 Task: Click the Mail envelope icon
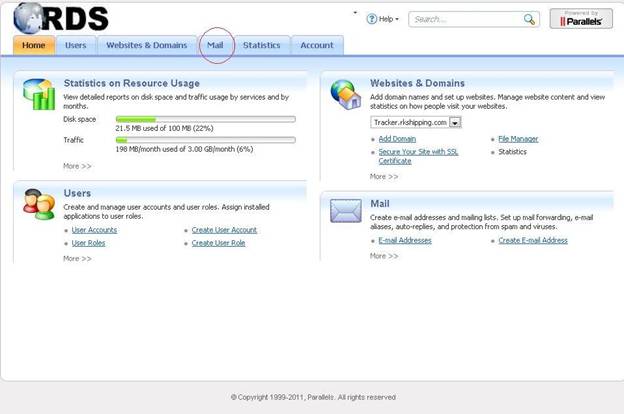tap(346, 211)
